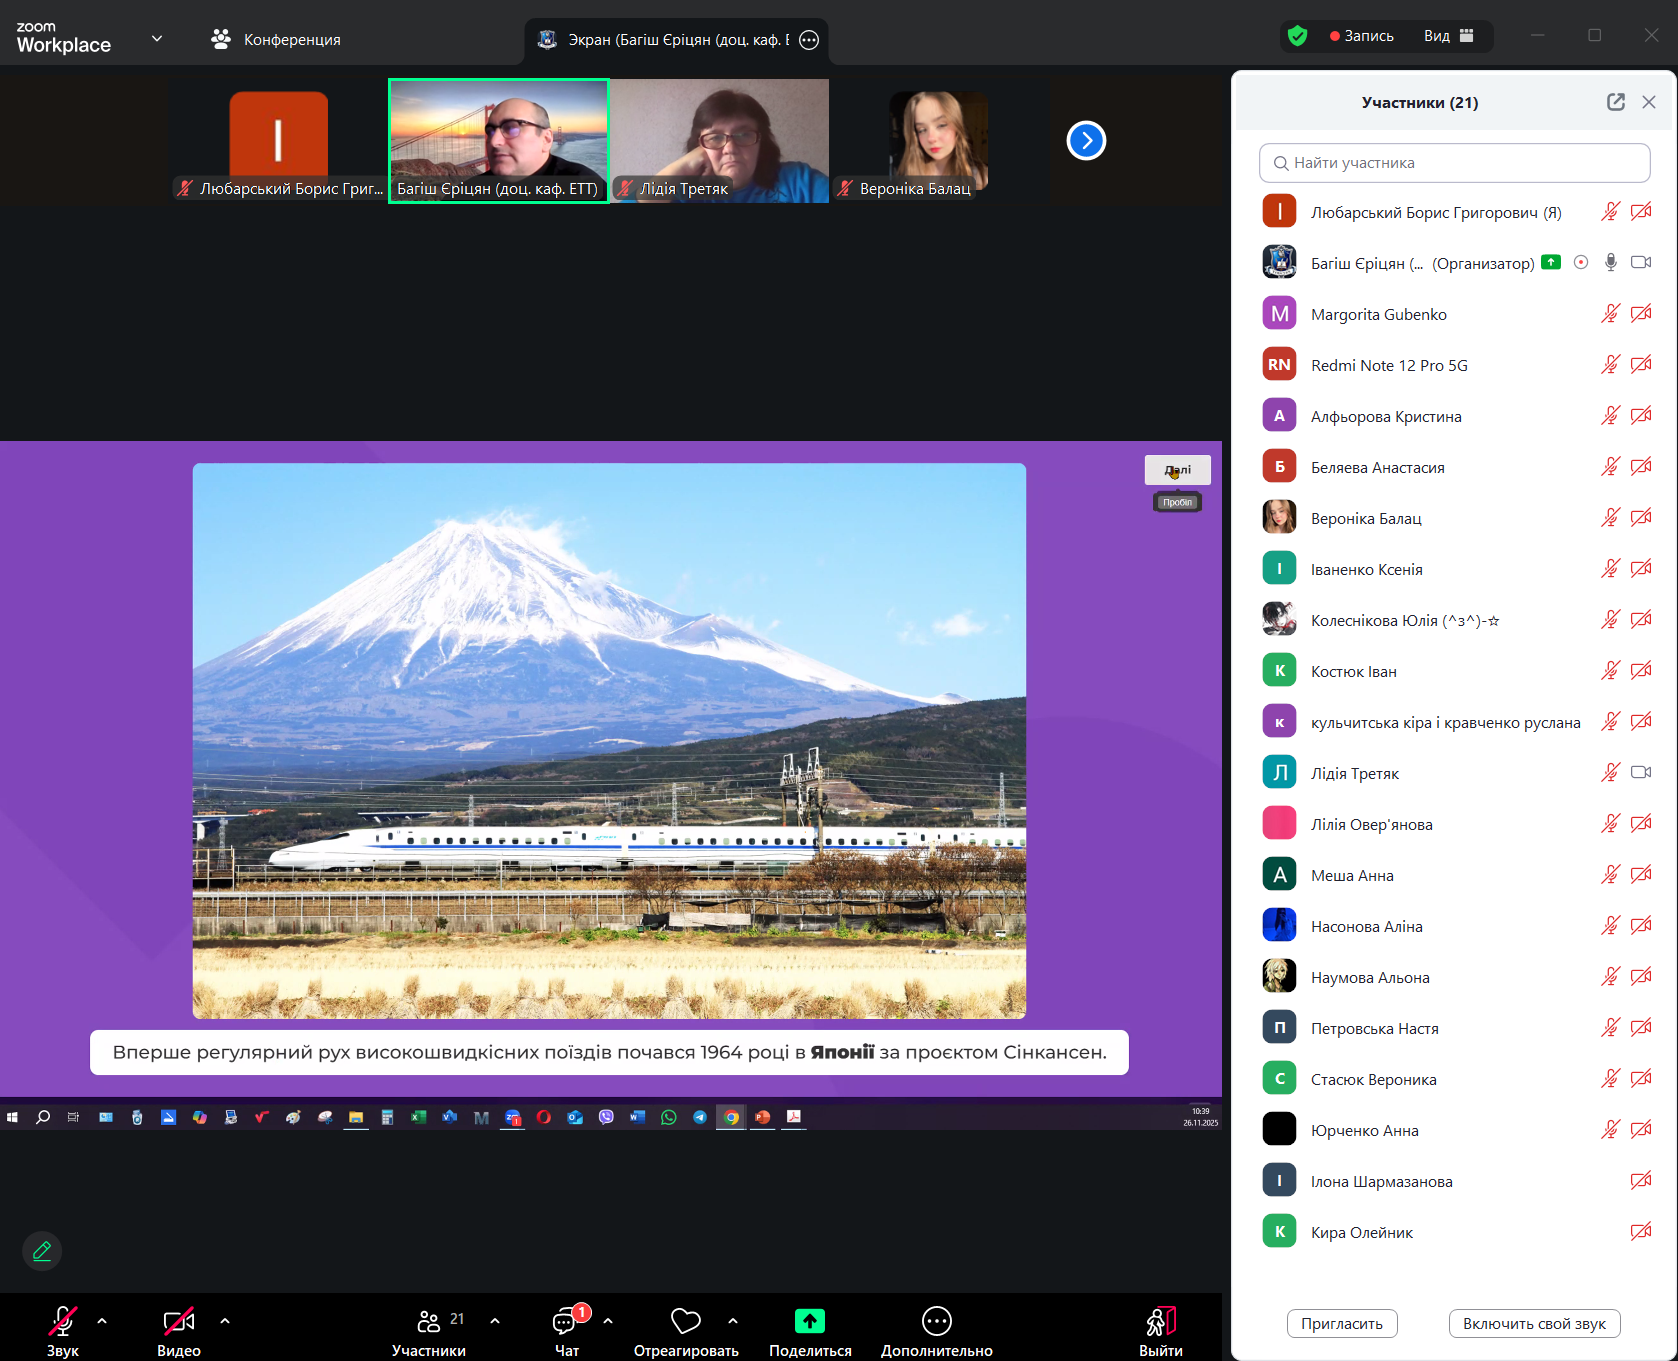Screen dimensions: 1678x1361
Task: Pop out the participants panel
Action: coord(1615,102)
